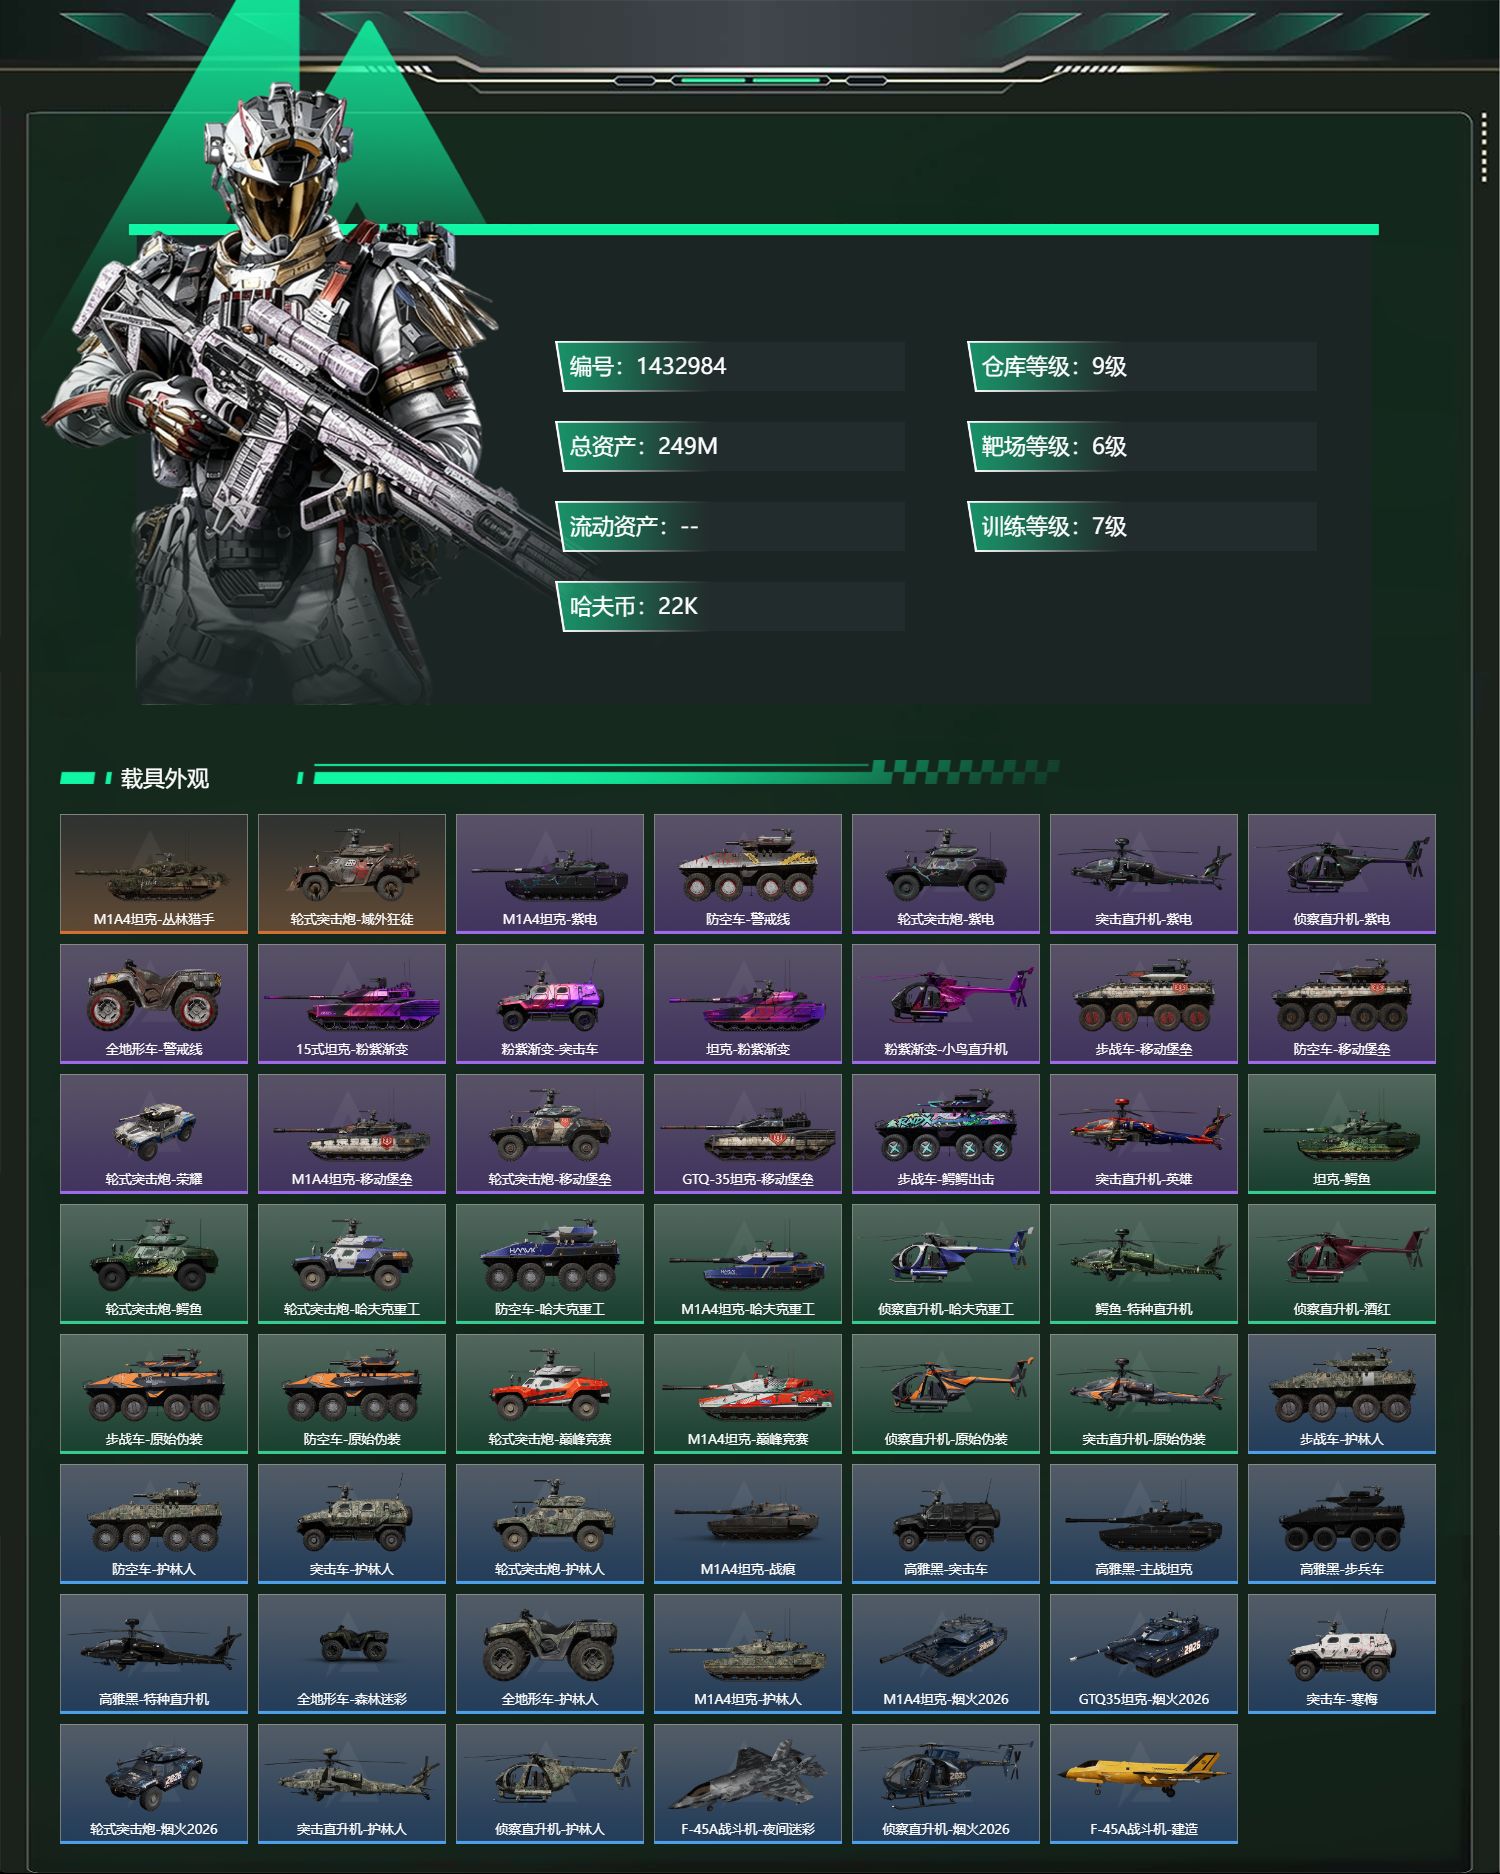Click 轮式突击炮-巅峰竞赛 skin icon
The height and width of the screenshot is (1874, 1500).
click(550, 1393)
